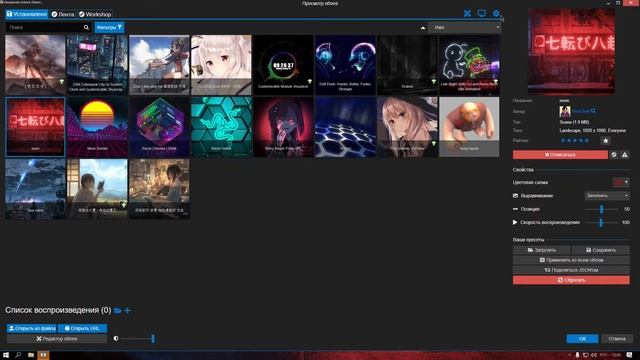Click the large wallpaper preview image
The height and width of the screenshot is (360, 640).
[x=571, y=51]
